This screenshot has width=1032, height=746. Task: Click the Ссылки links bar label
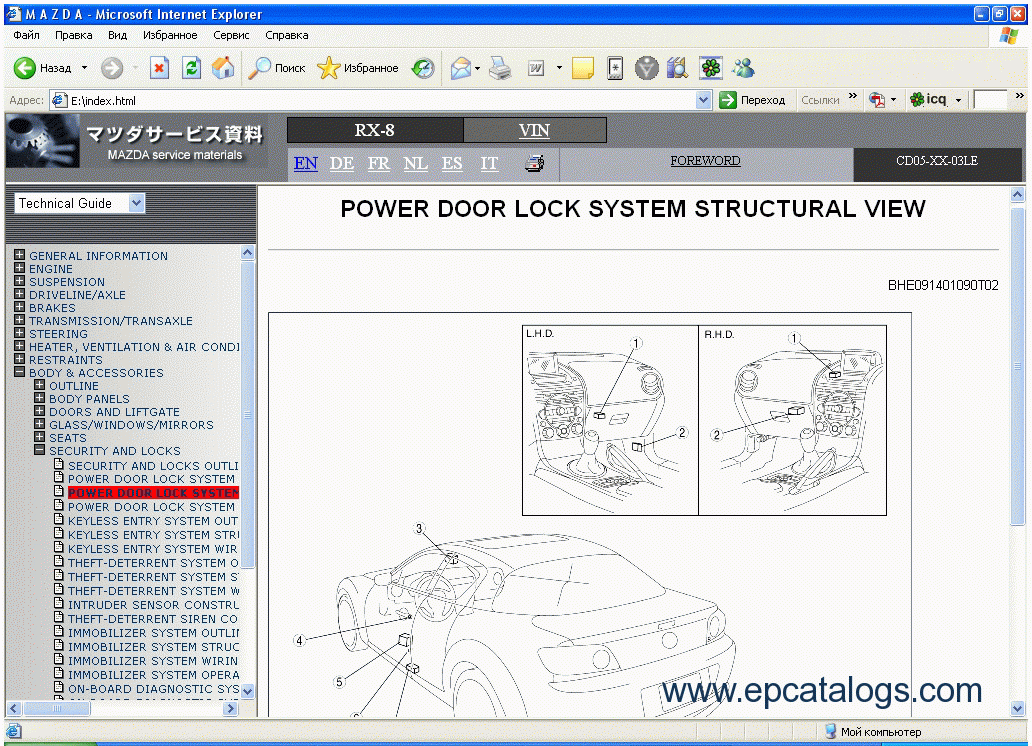tap(820, 100)
